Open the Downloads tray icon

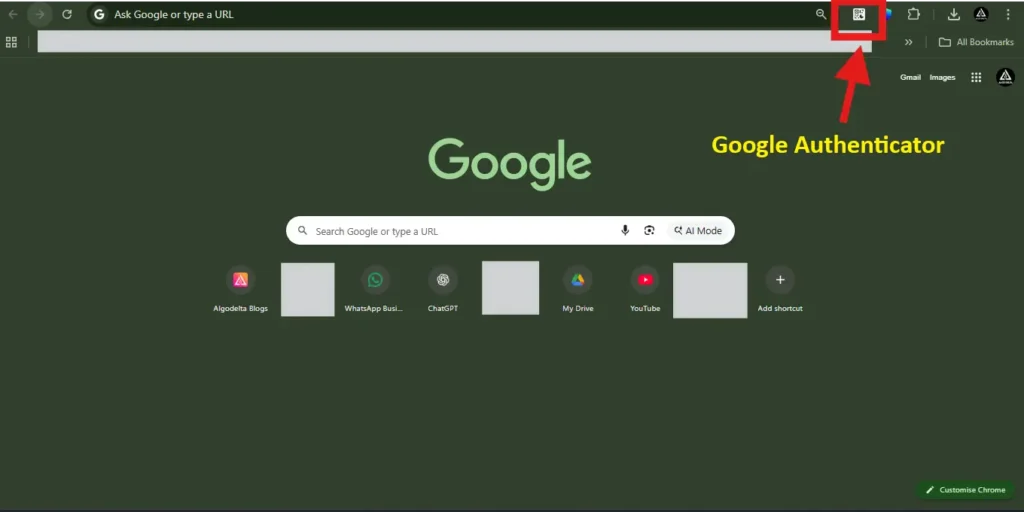click(953, 14)
